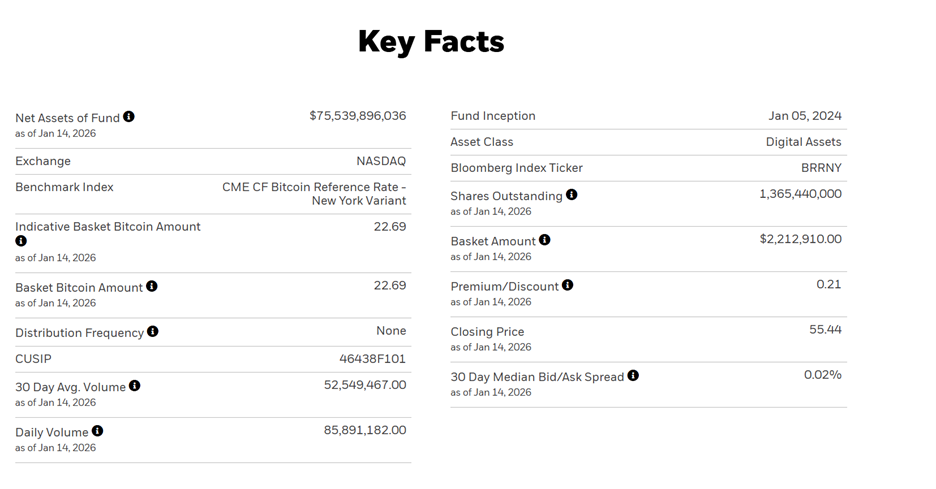This screenshot has height=489, width=936.
Task: Open 30 Day Median Bid/Ask Spread info icon
Action: point(633,376)
